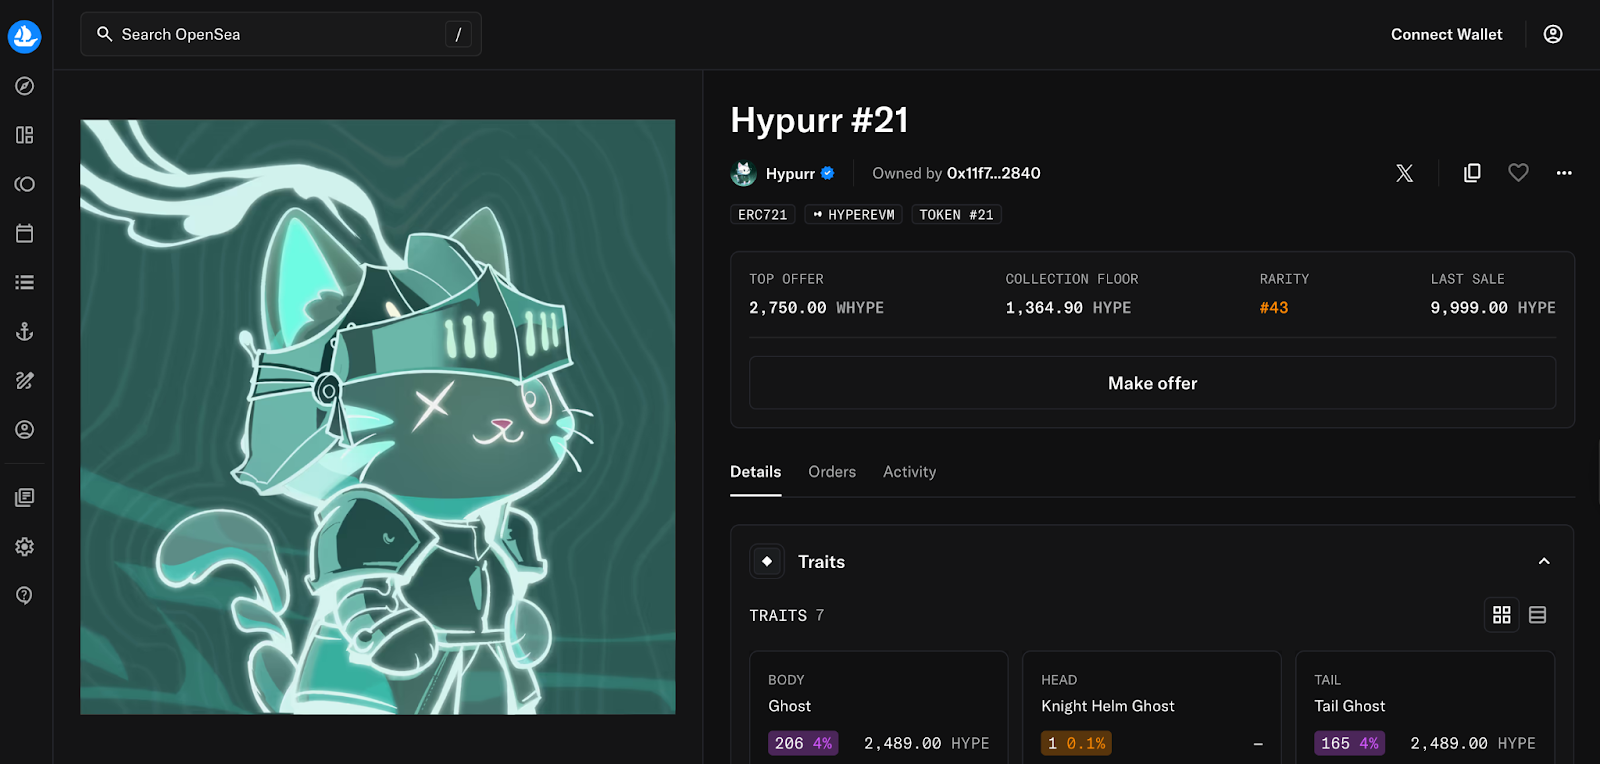Open the Studio pencil icon in sidebar
The image size is (1600, 764).
pos(25,380)
